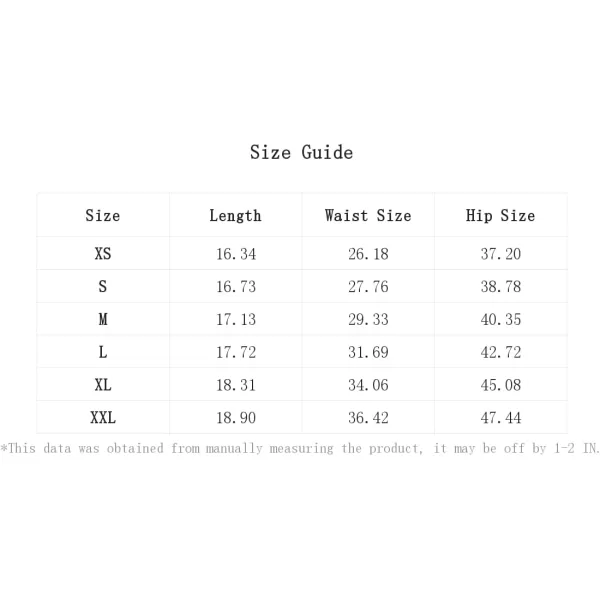The image size is (600, 600).
Task: Select the L size row label
Action: point(103,352)
